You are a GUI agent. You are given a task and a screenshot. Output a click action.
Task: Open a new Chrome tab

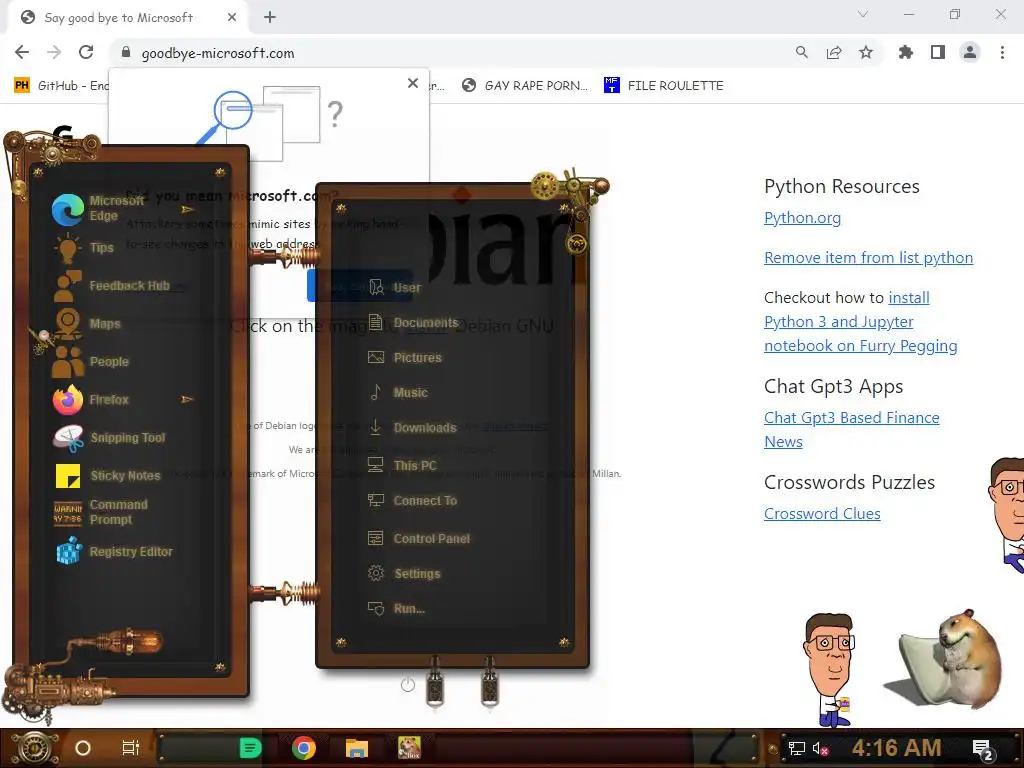270,18
